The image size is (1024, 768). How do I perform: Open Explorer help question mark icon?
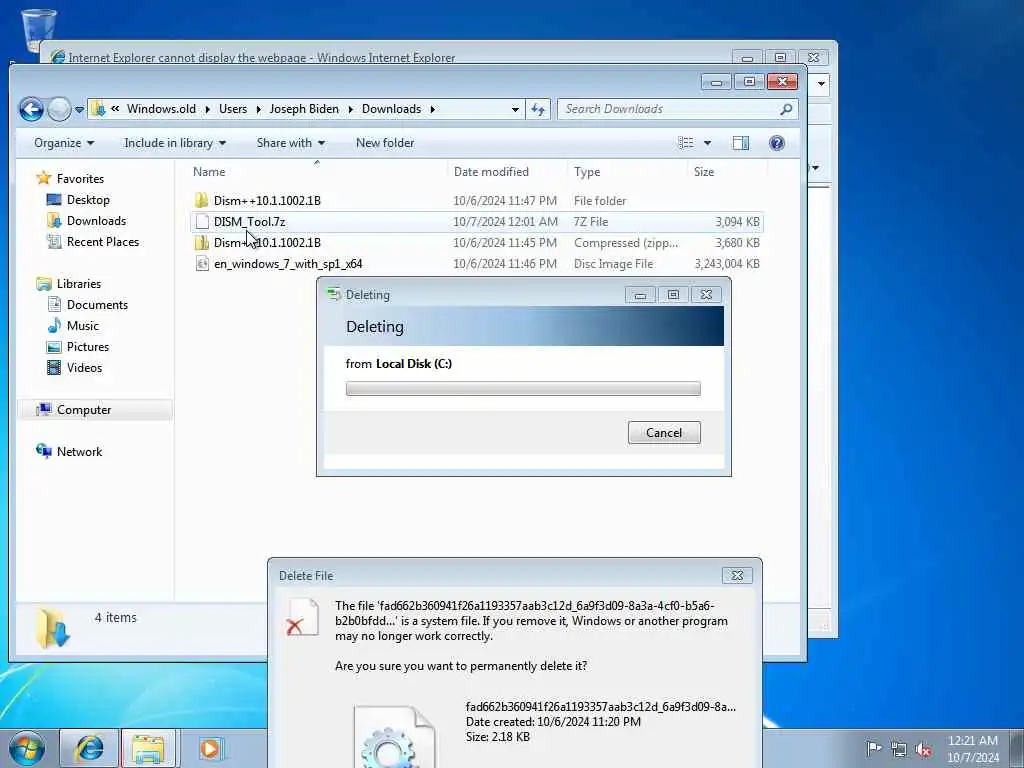tap(776, 143)
